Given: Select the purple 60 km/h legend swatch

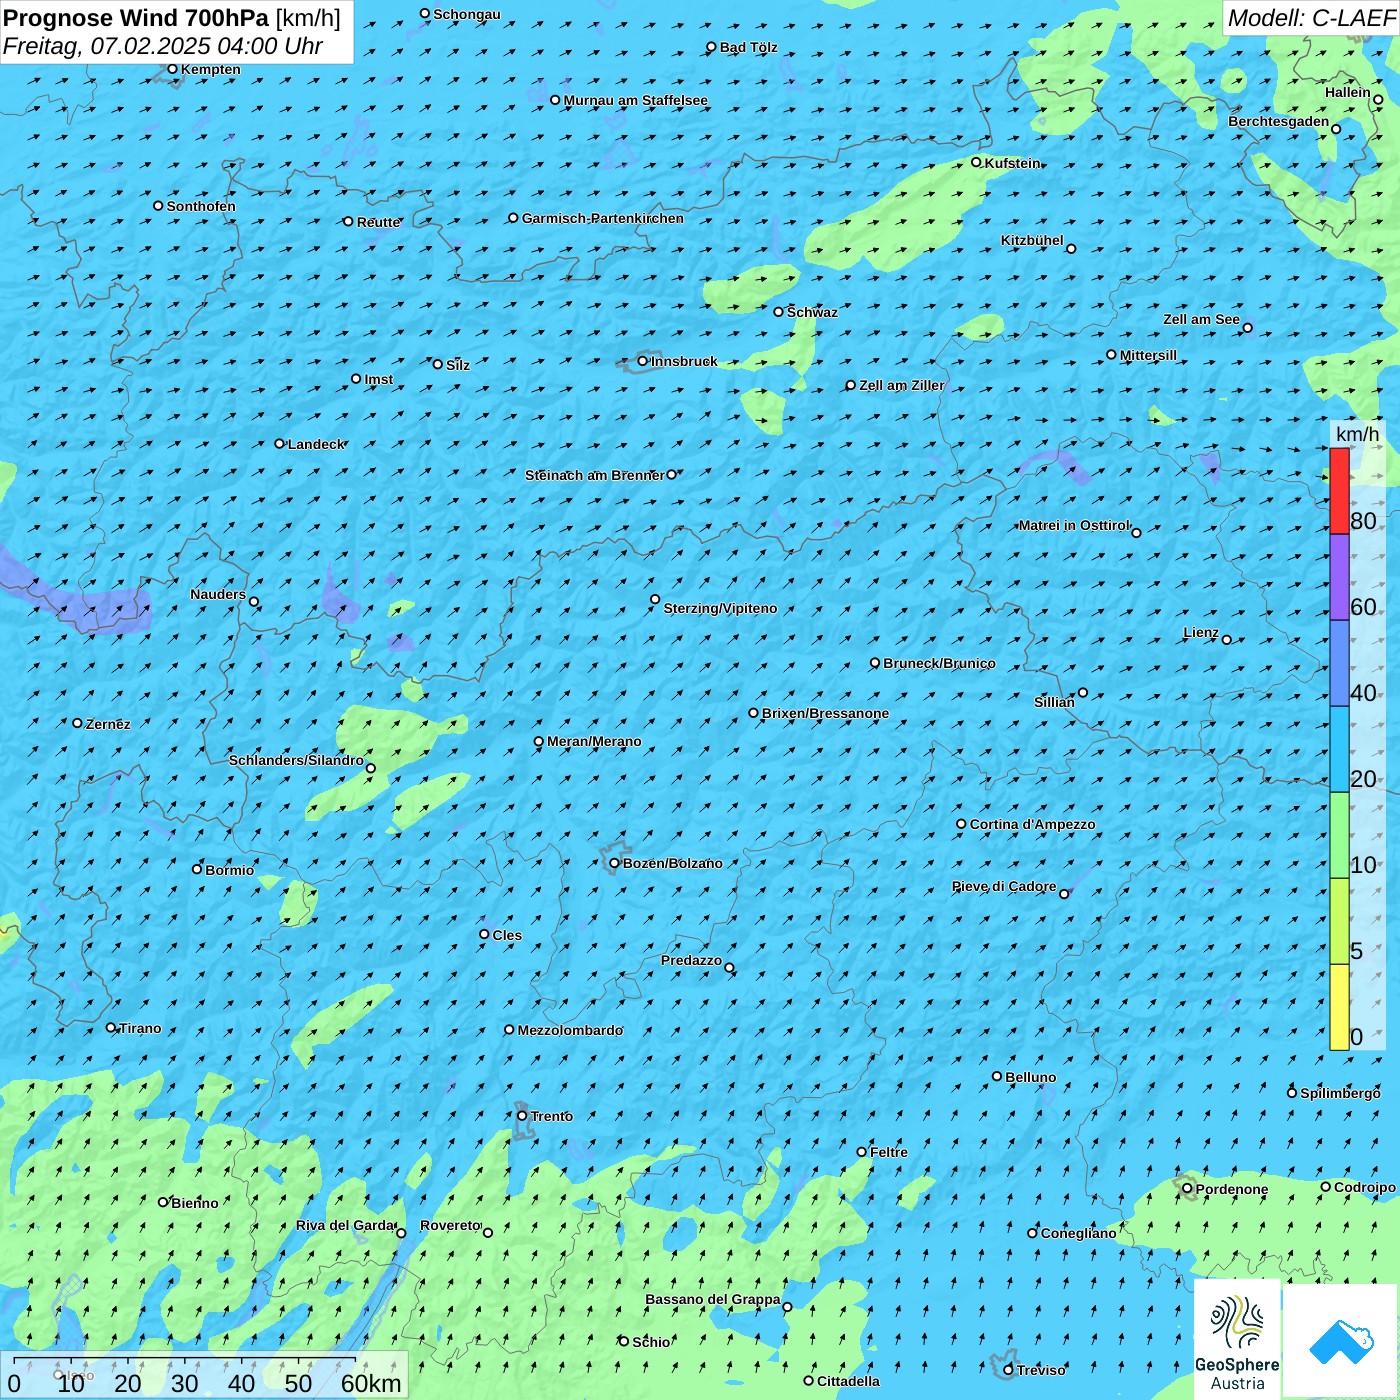Looking at the screenshot, I should (x=1339, y=577).
